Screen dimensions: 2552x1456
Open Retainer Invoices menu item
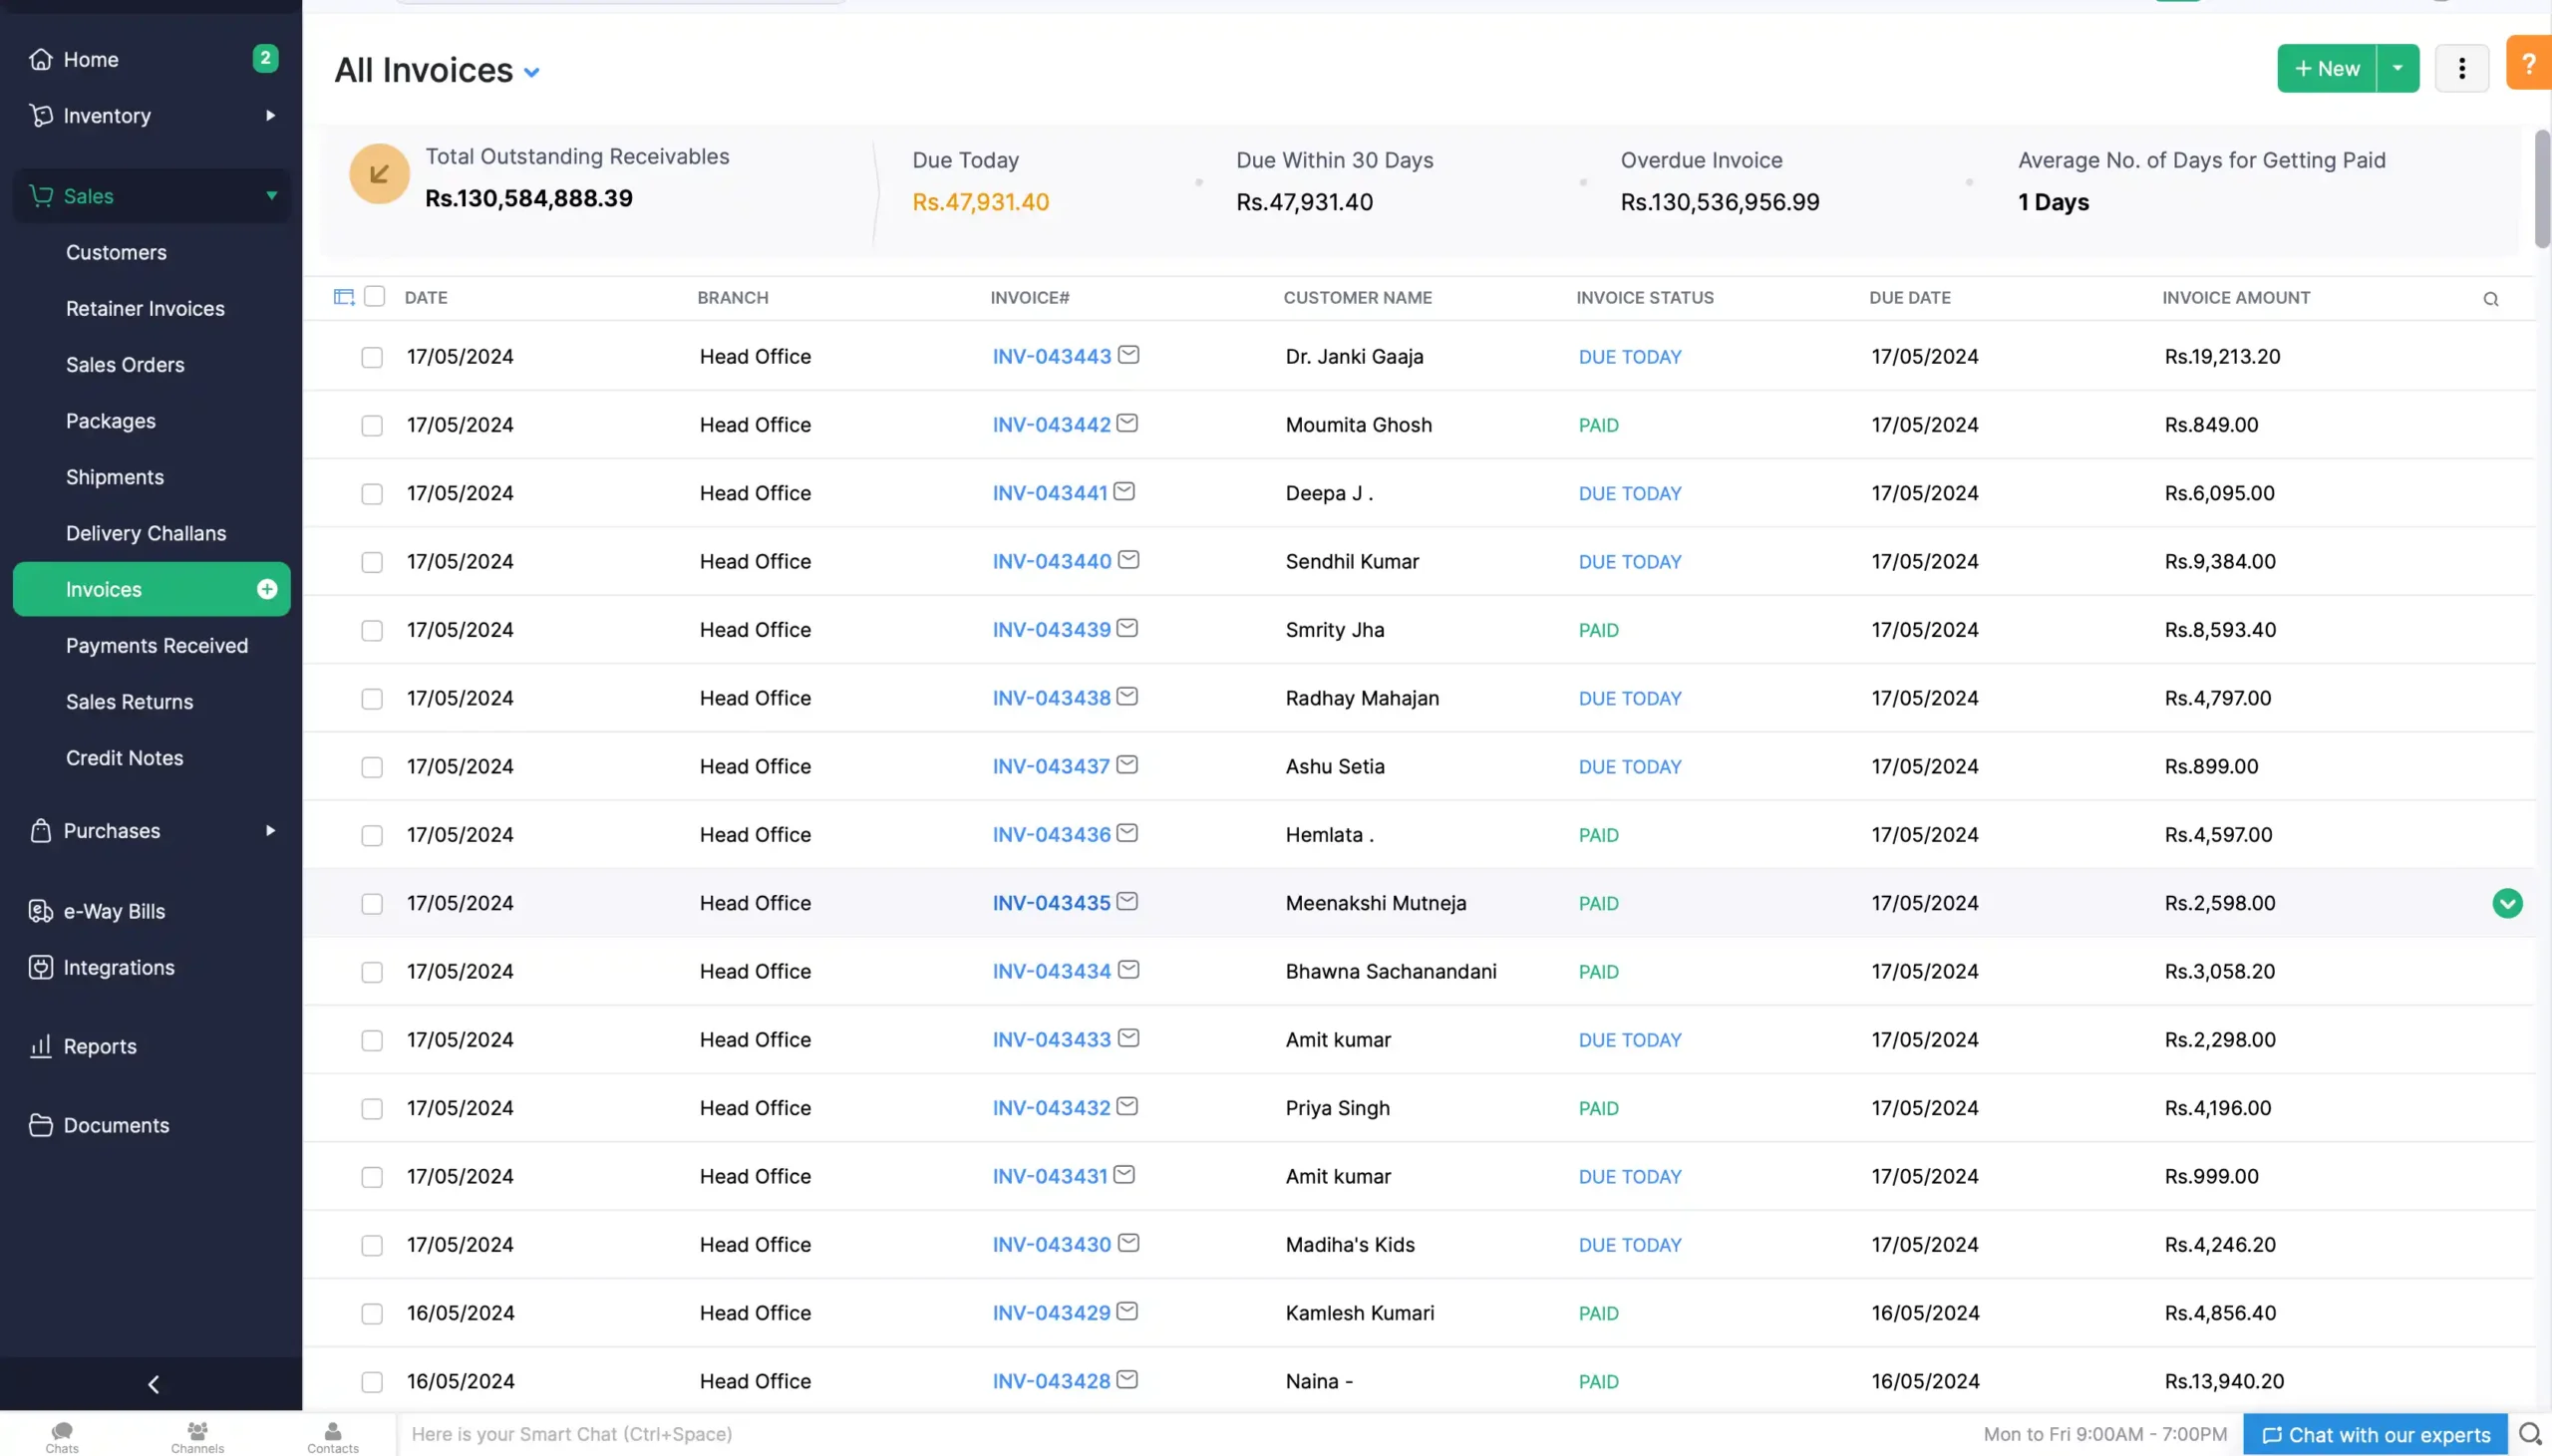click(x=145, y=308)
